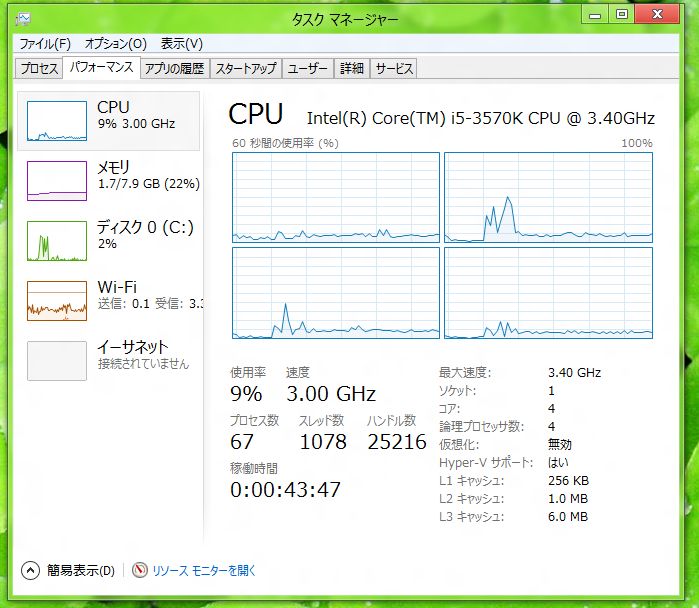The height and width of the screenshot is (608, 699).
Task: Click the top-right CPU core graph
Action: (548, 197)
